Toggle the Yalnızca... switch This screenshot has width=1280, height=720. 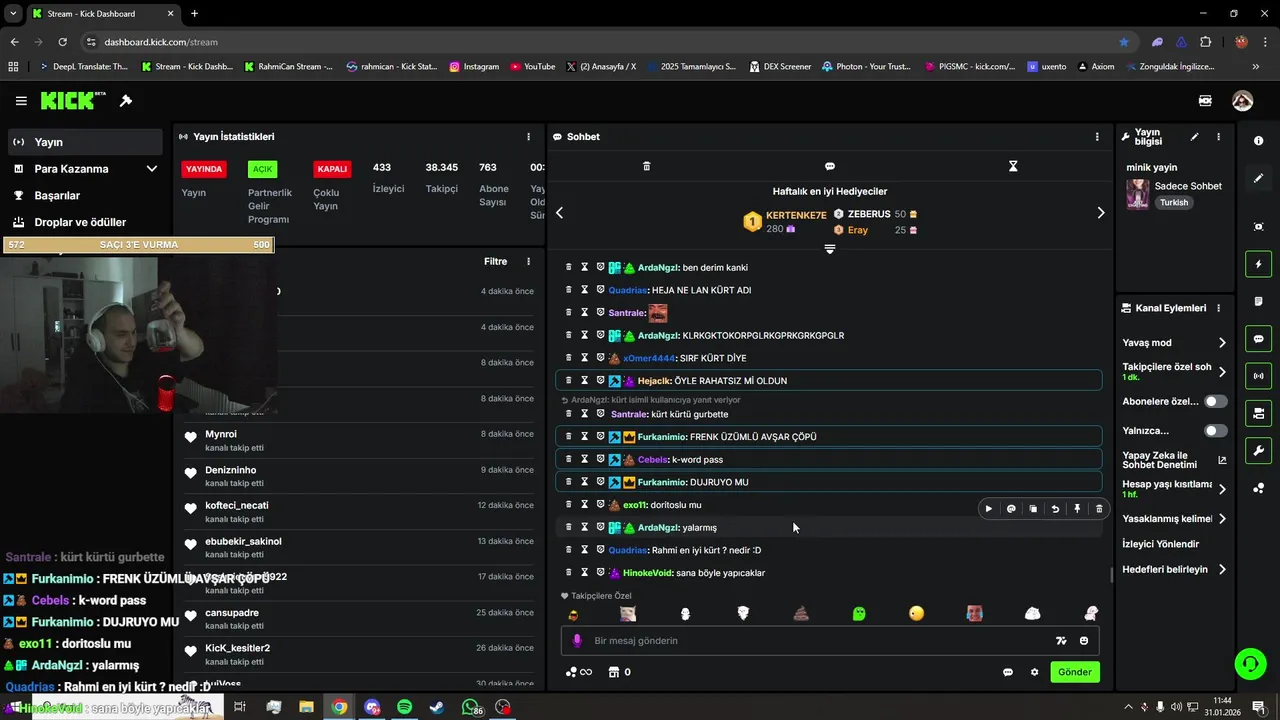tap(1216, 431)
